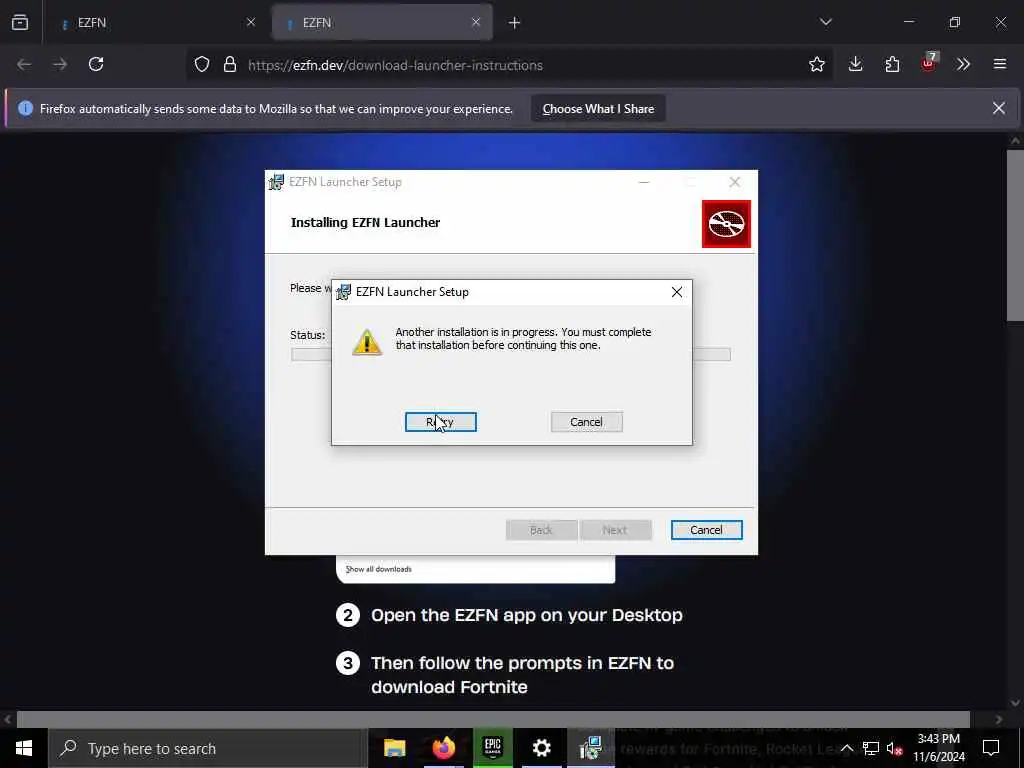Click the installer icon in dialog title
The image size is (1024, 768).
point(344,292)
